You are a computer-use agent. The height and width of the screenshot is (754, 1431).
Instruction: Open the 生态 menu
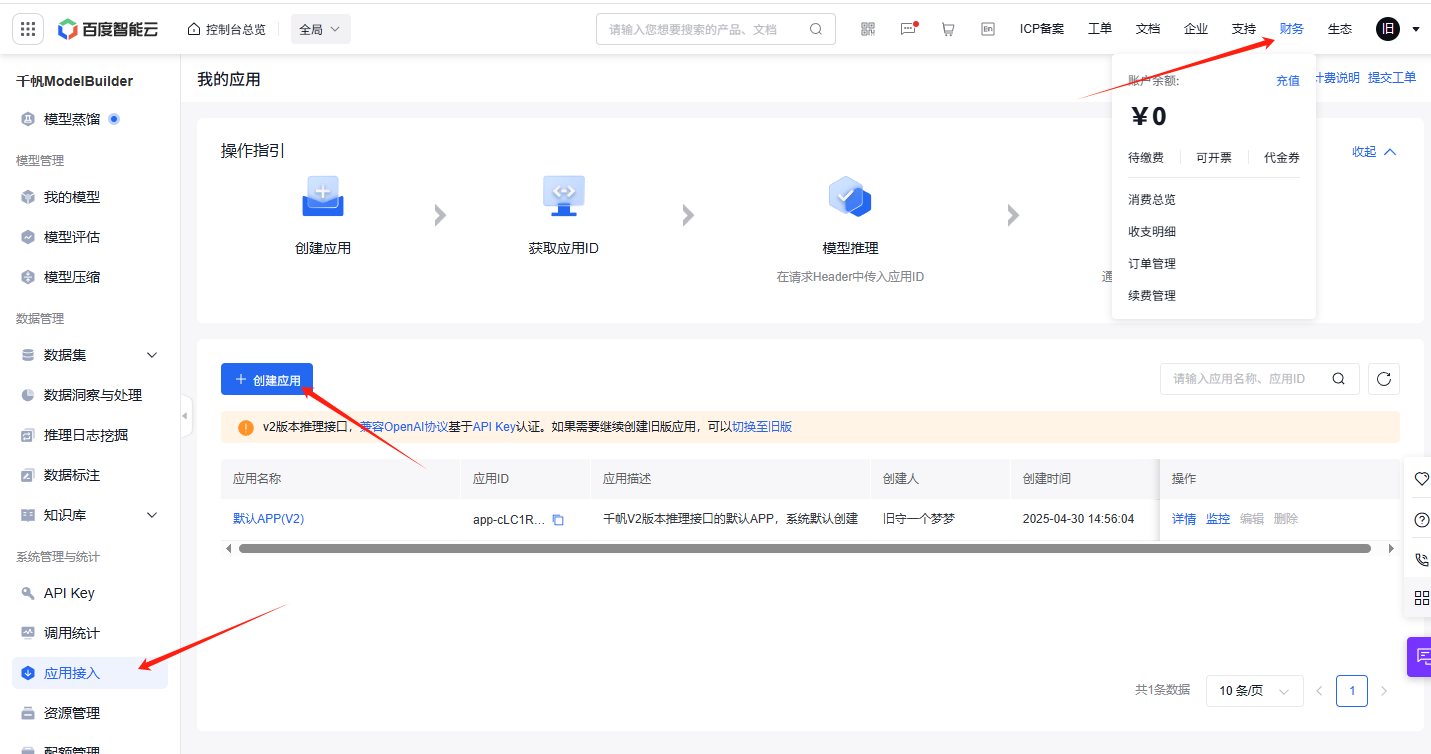click(x=1340, y=29)
